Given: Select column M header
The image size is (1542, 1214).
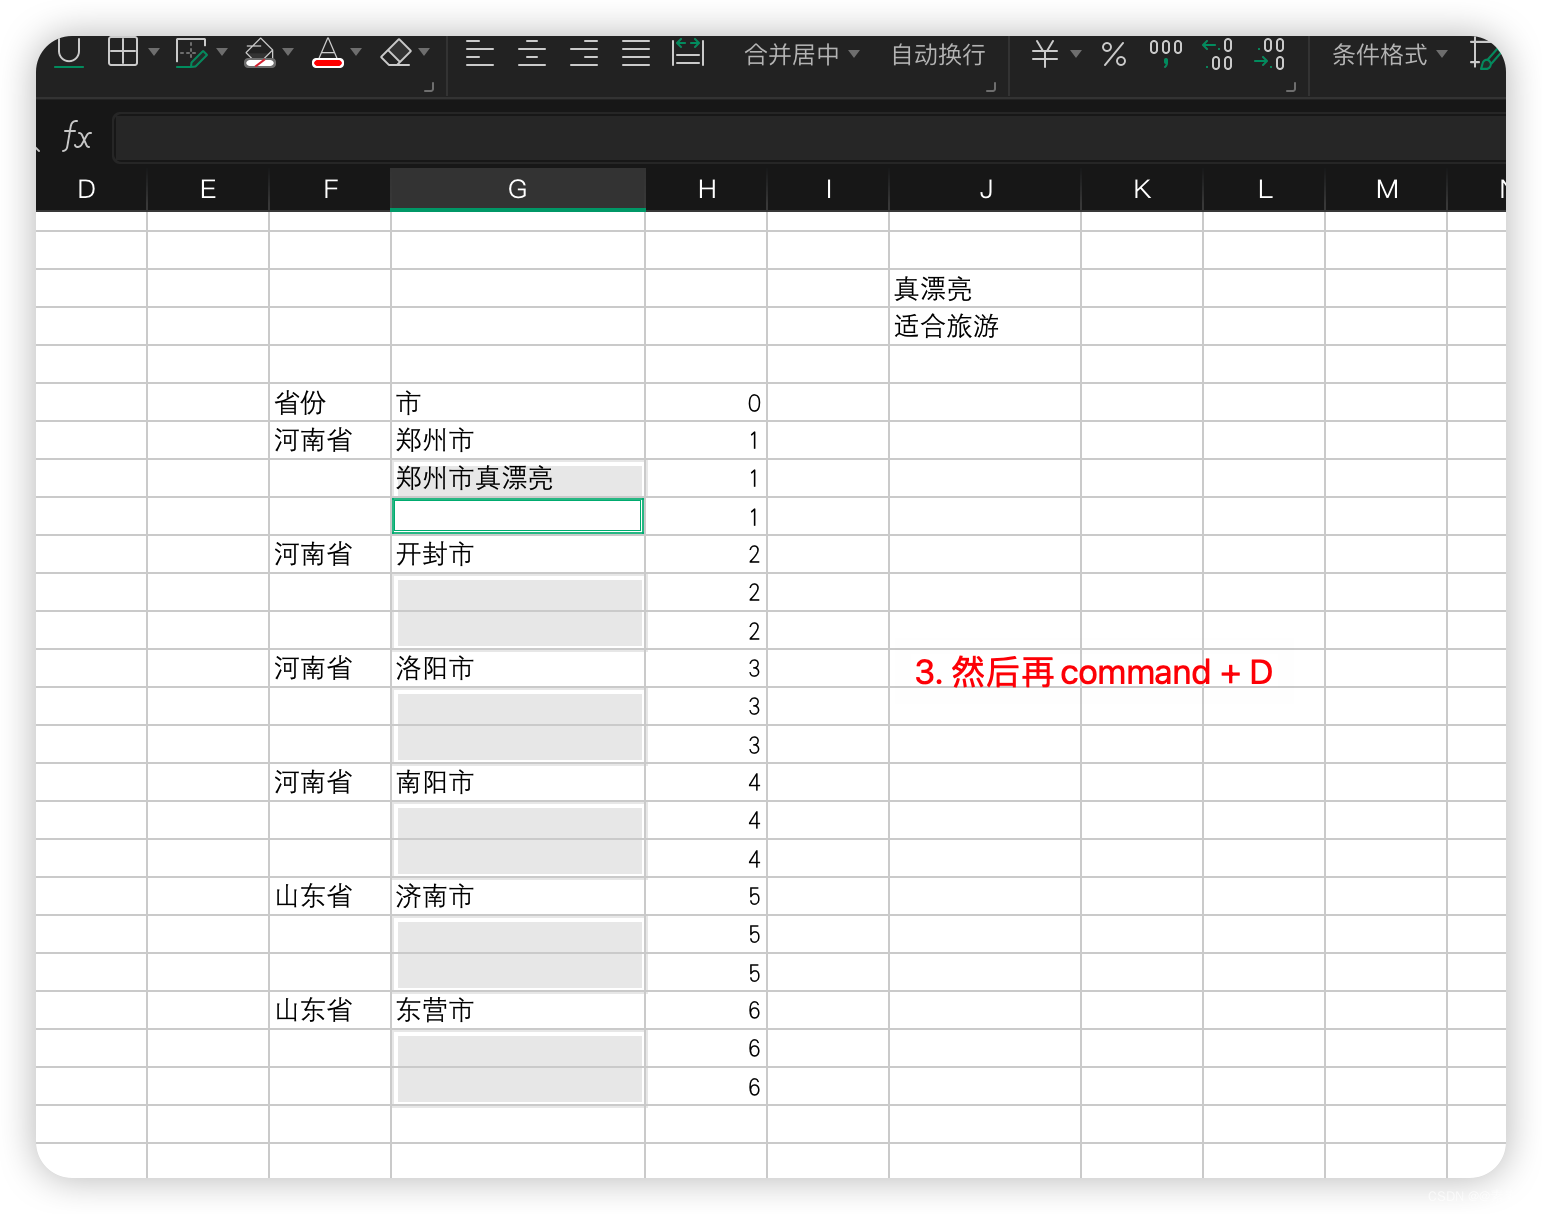Looking at the screenshot, I should pos(1386,189).
